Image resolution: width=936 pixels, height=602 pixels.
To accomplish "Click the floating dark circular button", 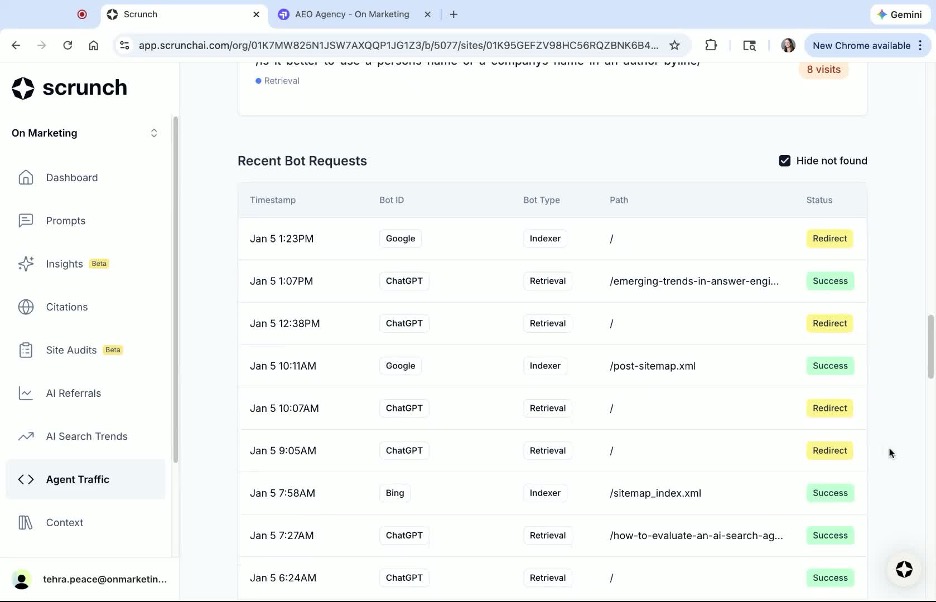I will tap(903, 570).
